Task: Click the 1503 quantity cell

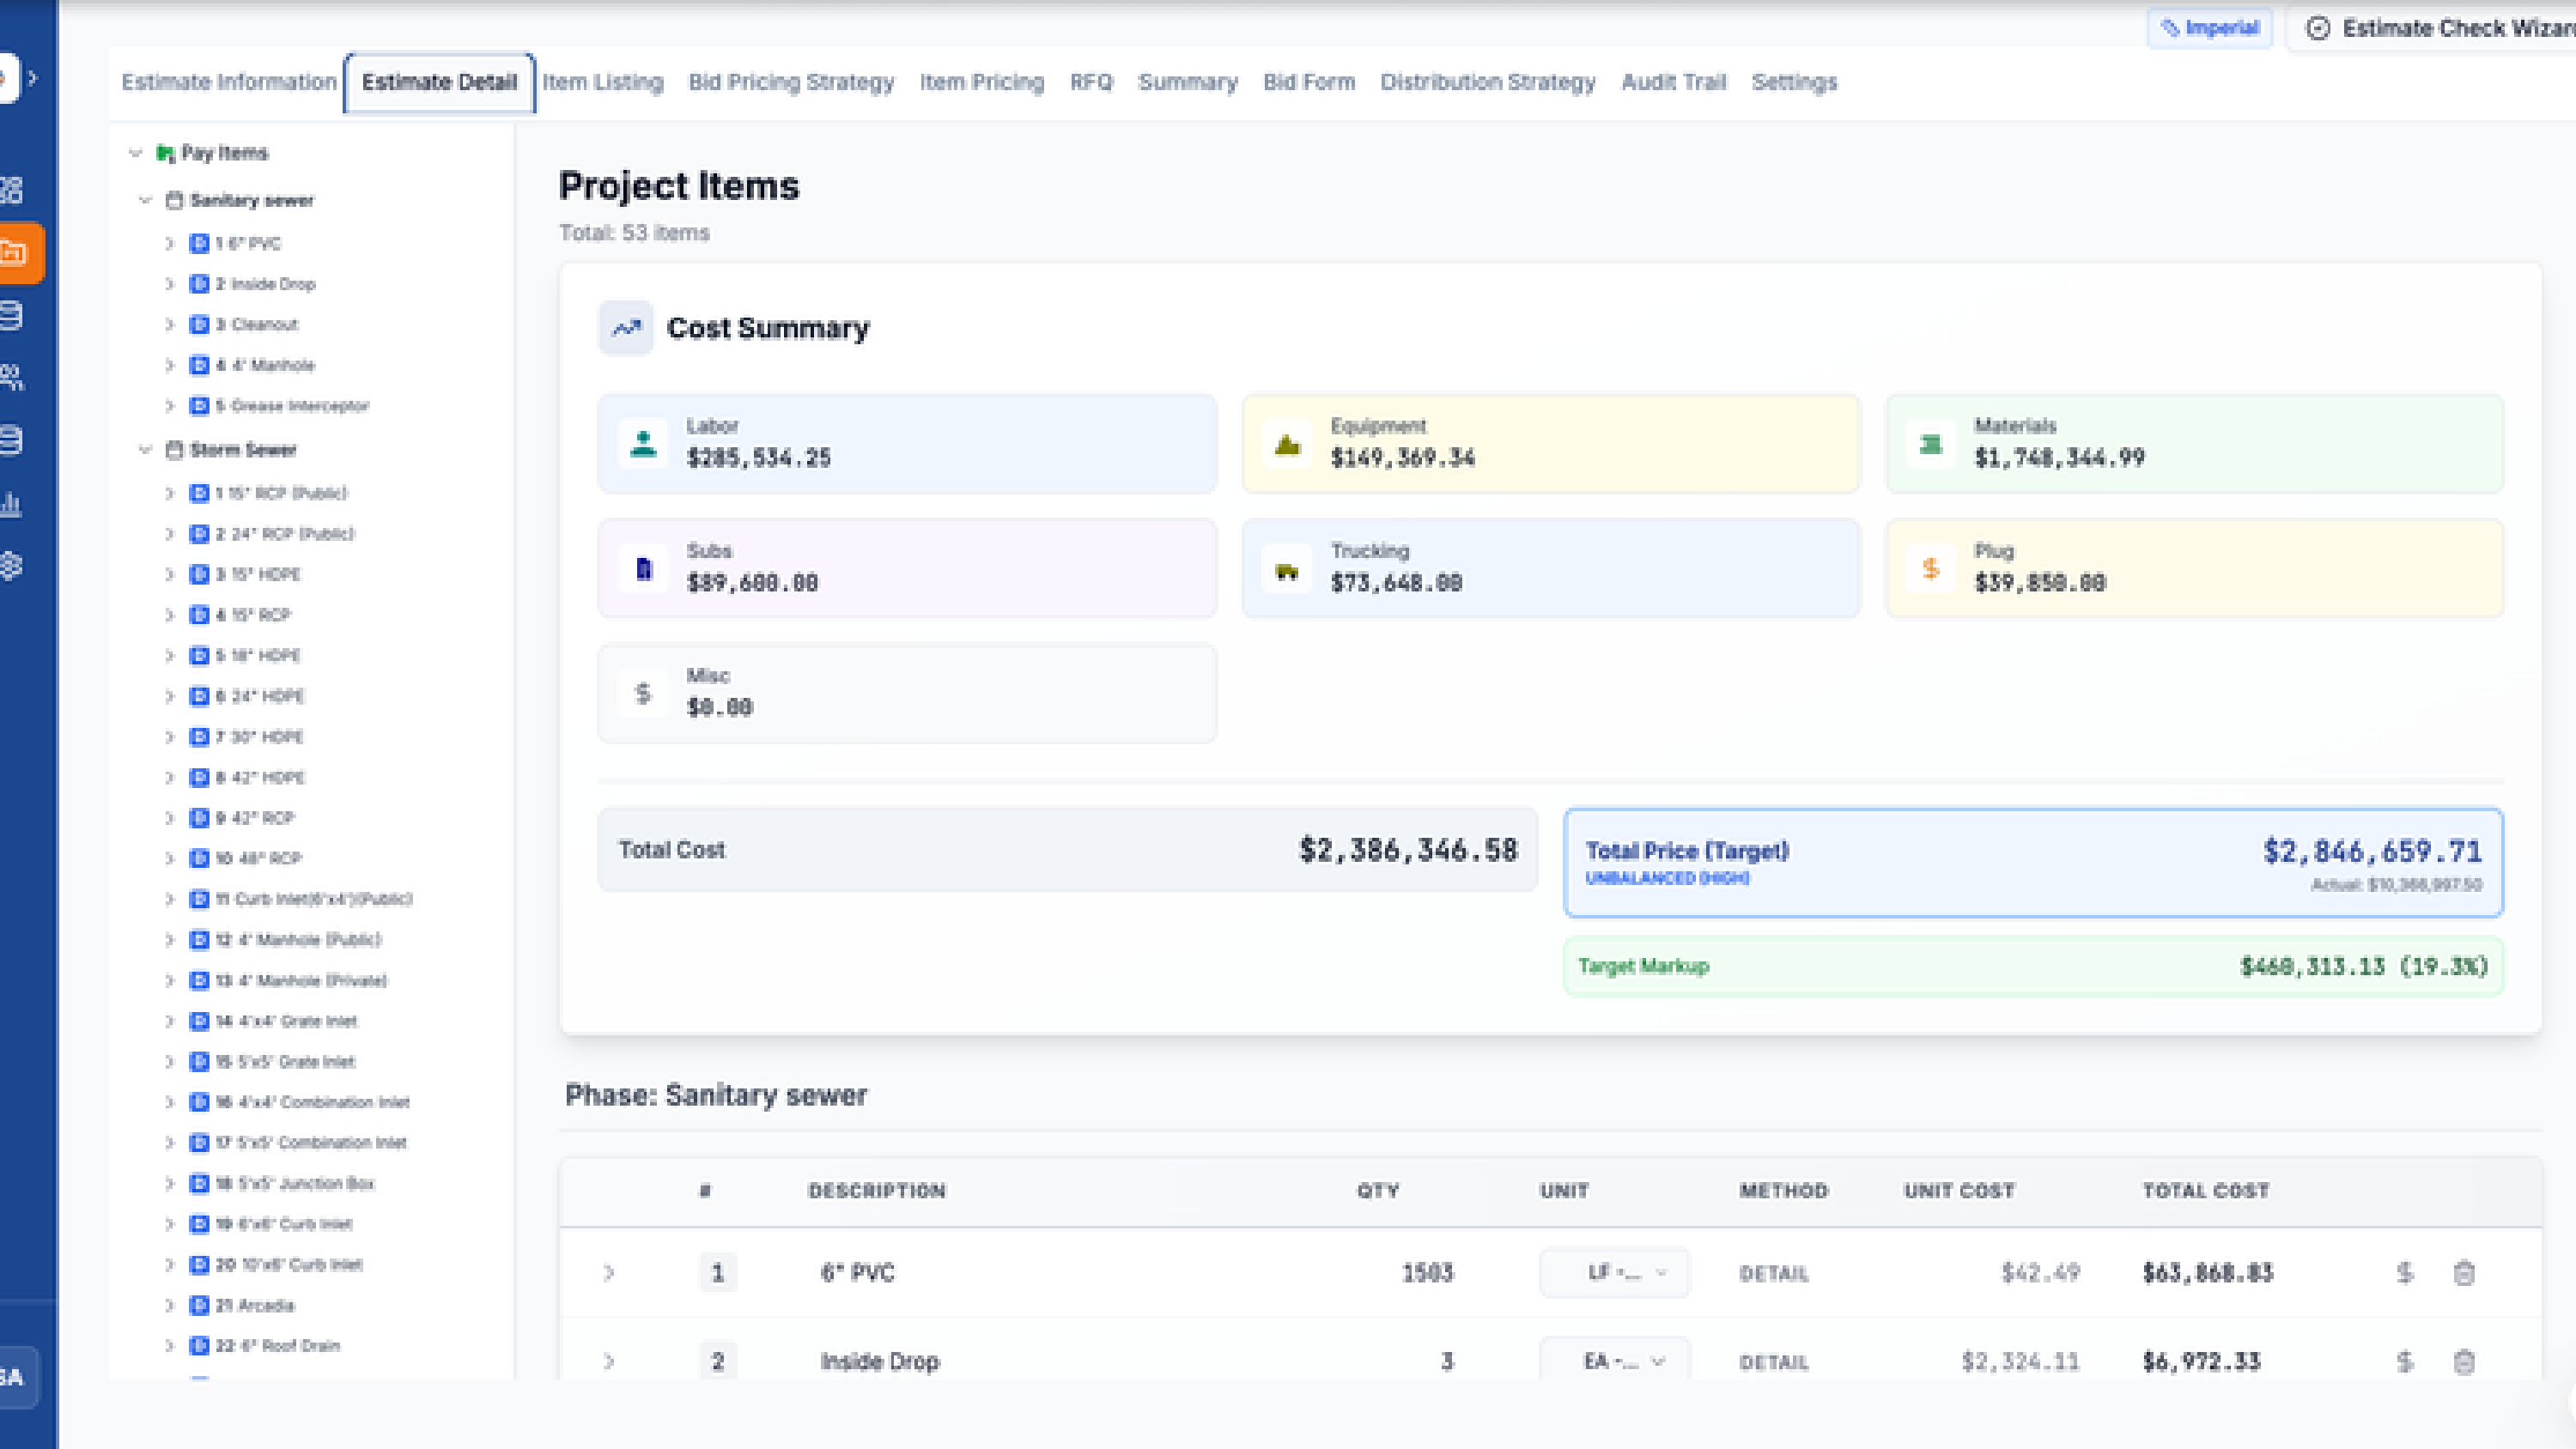Action: (x=1427, y=1273)
